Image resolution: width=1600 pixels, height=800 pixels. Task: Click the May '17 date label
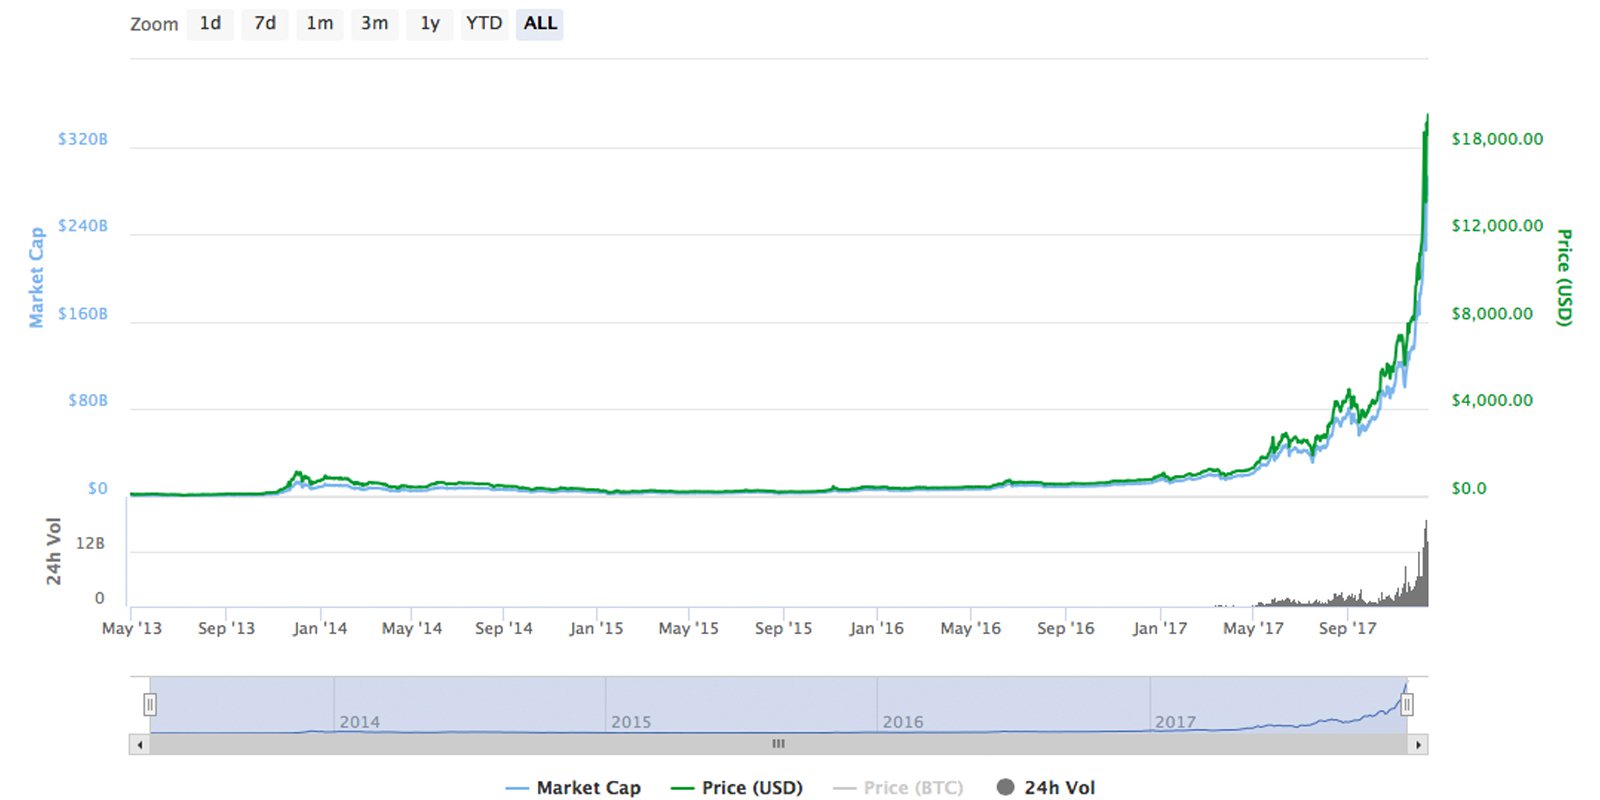[x=1253, y=629]
